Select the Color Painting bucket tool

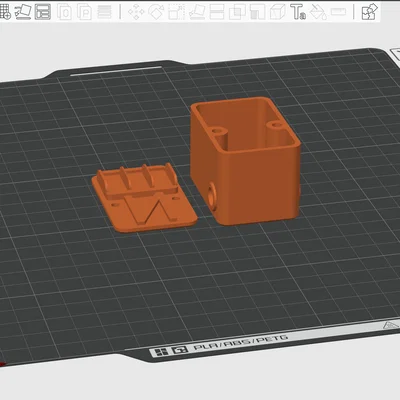(x=318, y=12)
